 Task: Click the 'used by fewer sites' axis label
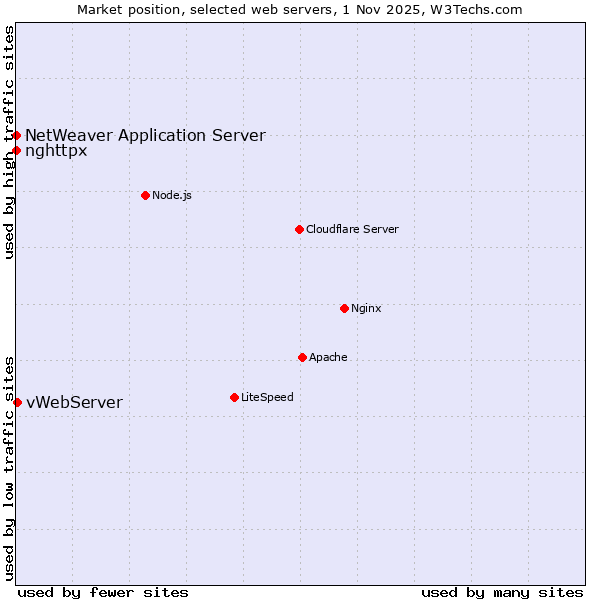click(103, 592)
